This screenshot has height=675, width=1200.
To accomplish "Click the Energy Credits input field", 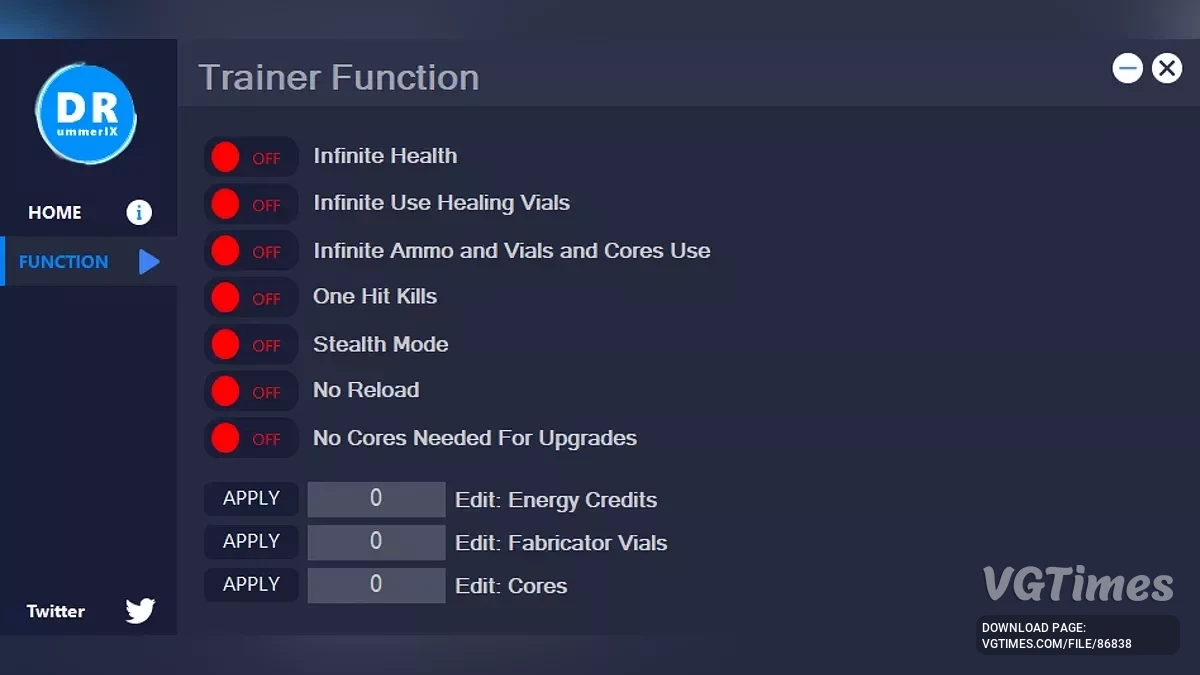I will pos(376,499).
